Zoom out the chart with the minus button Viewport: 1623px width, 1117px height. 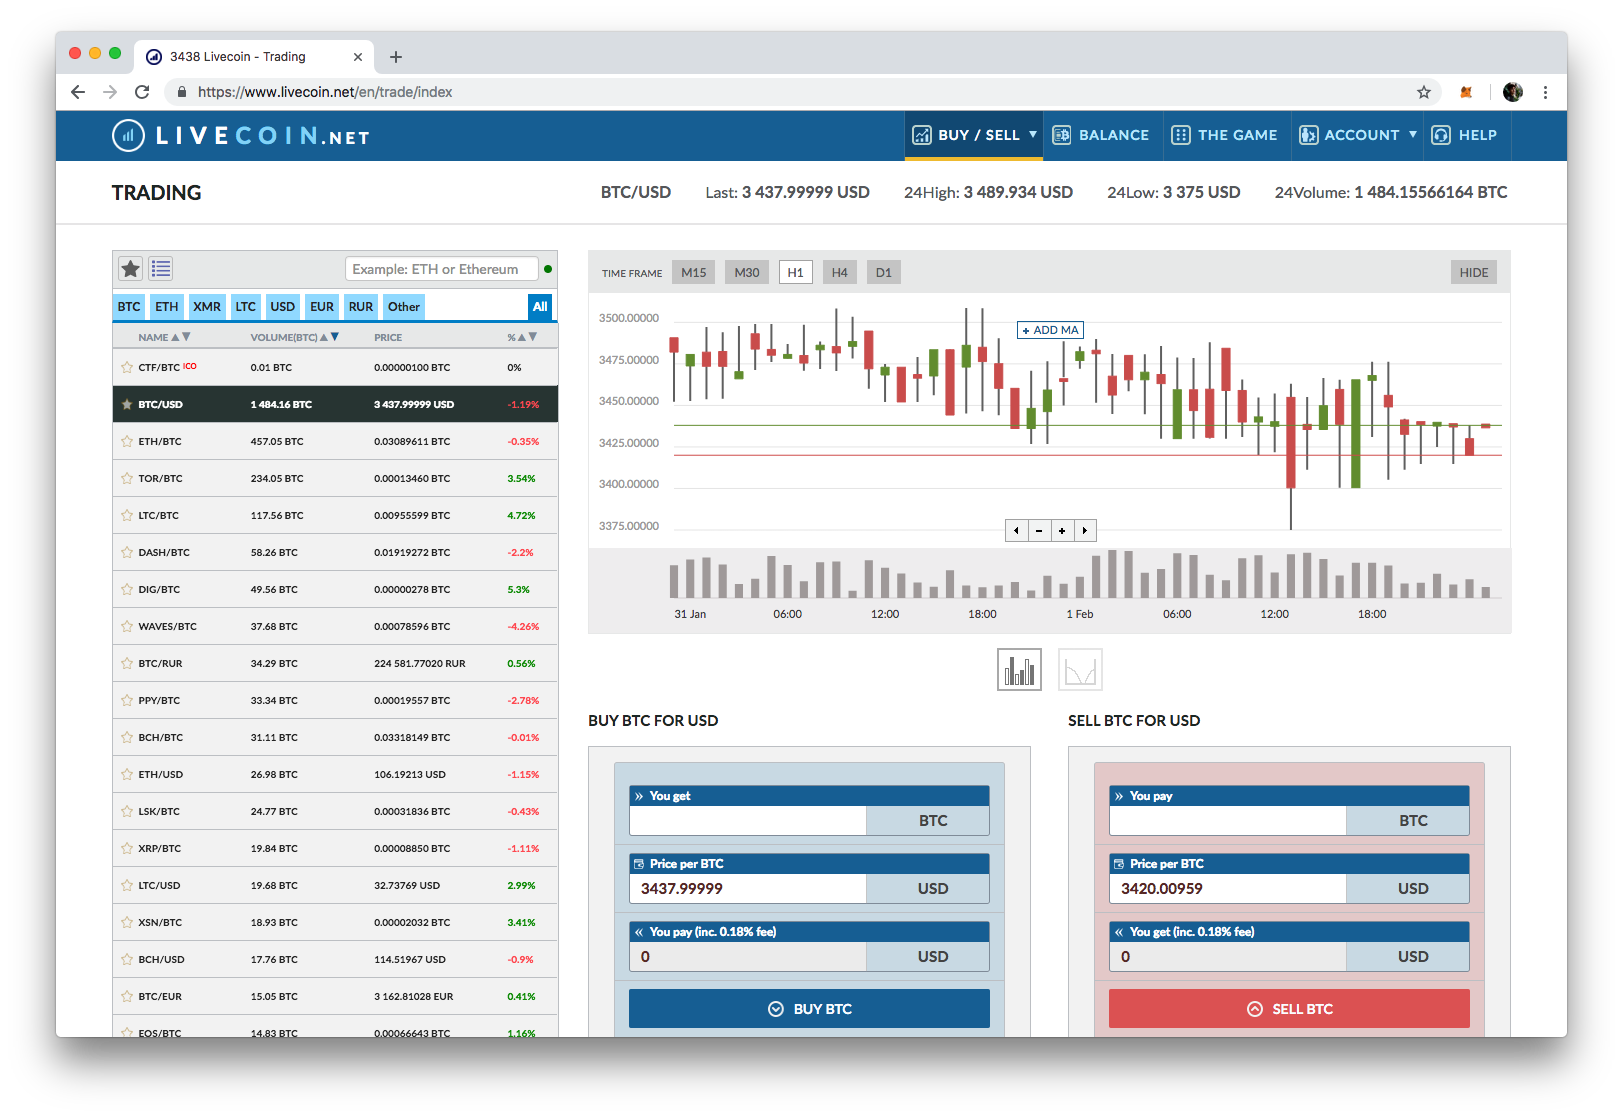point(1039,530)
